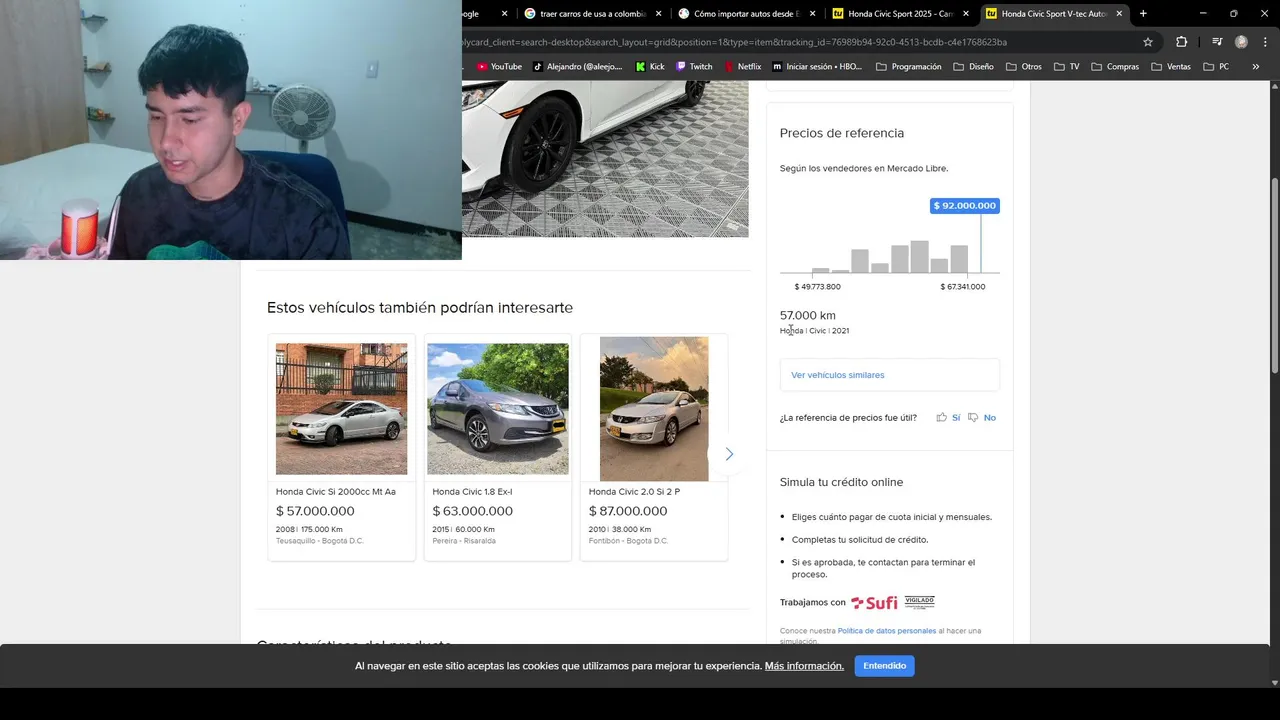Open Chrome's three-dot menu
Viewport: 1280px width, 720px height.
(x=1264, y=42)
